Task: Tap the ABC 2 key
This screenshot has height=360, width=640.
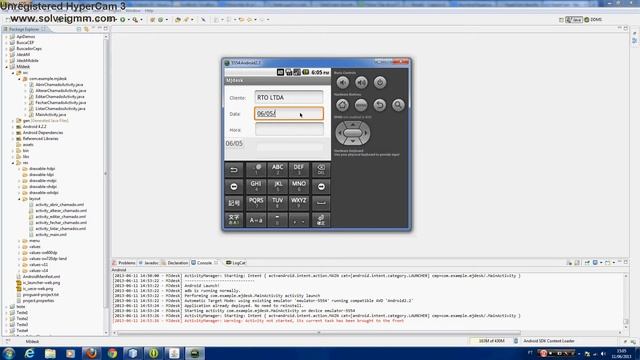Action: coord(278,169)
